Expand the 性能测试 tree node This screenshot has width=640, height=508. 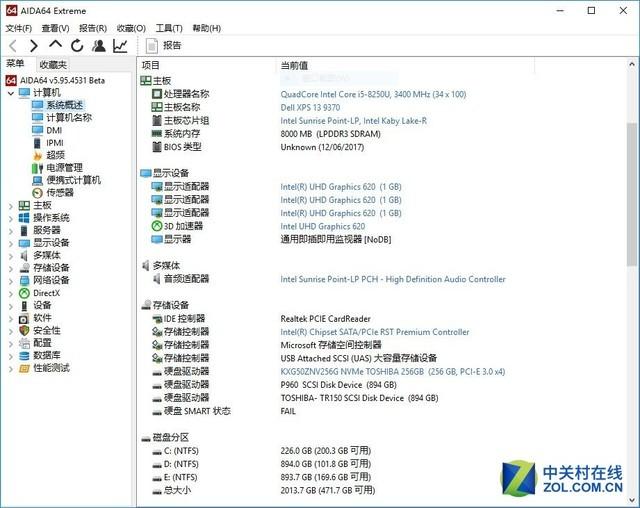11,369
